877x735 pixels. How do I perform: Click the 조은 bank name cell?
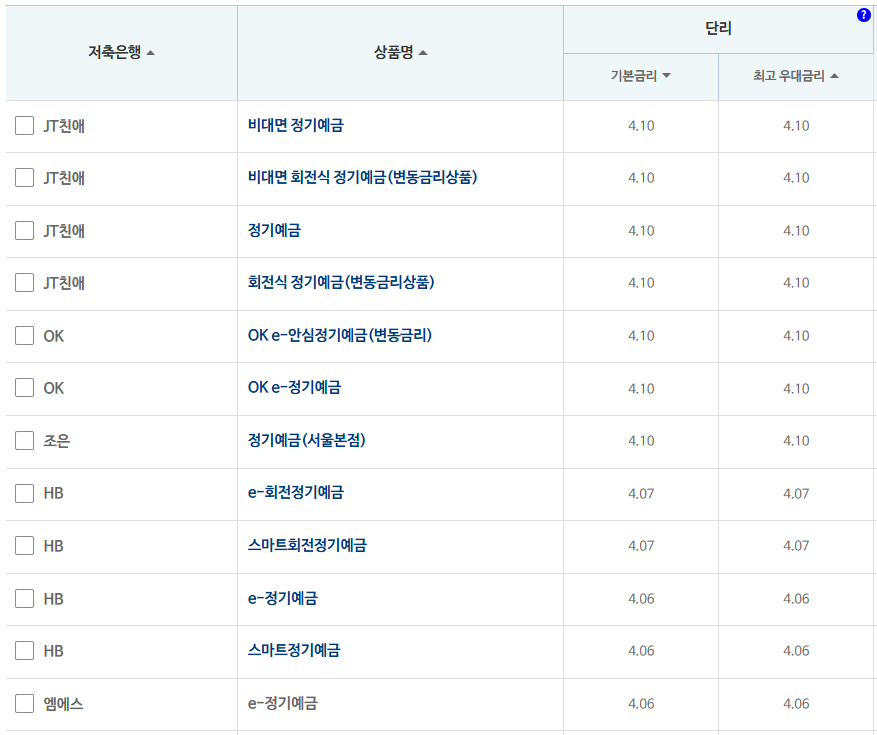coord(56,441)
